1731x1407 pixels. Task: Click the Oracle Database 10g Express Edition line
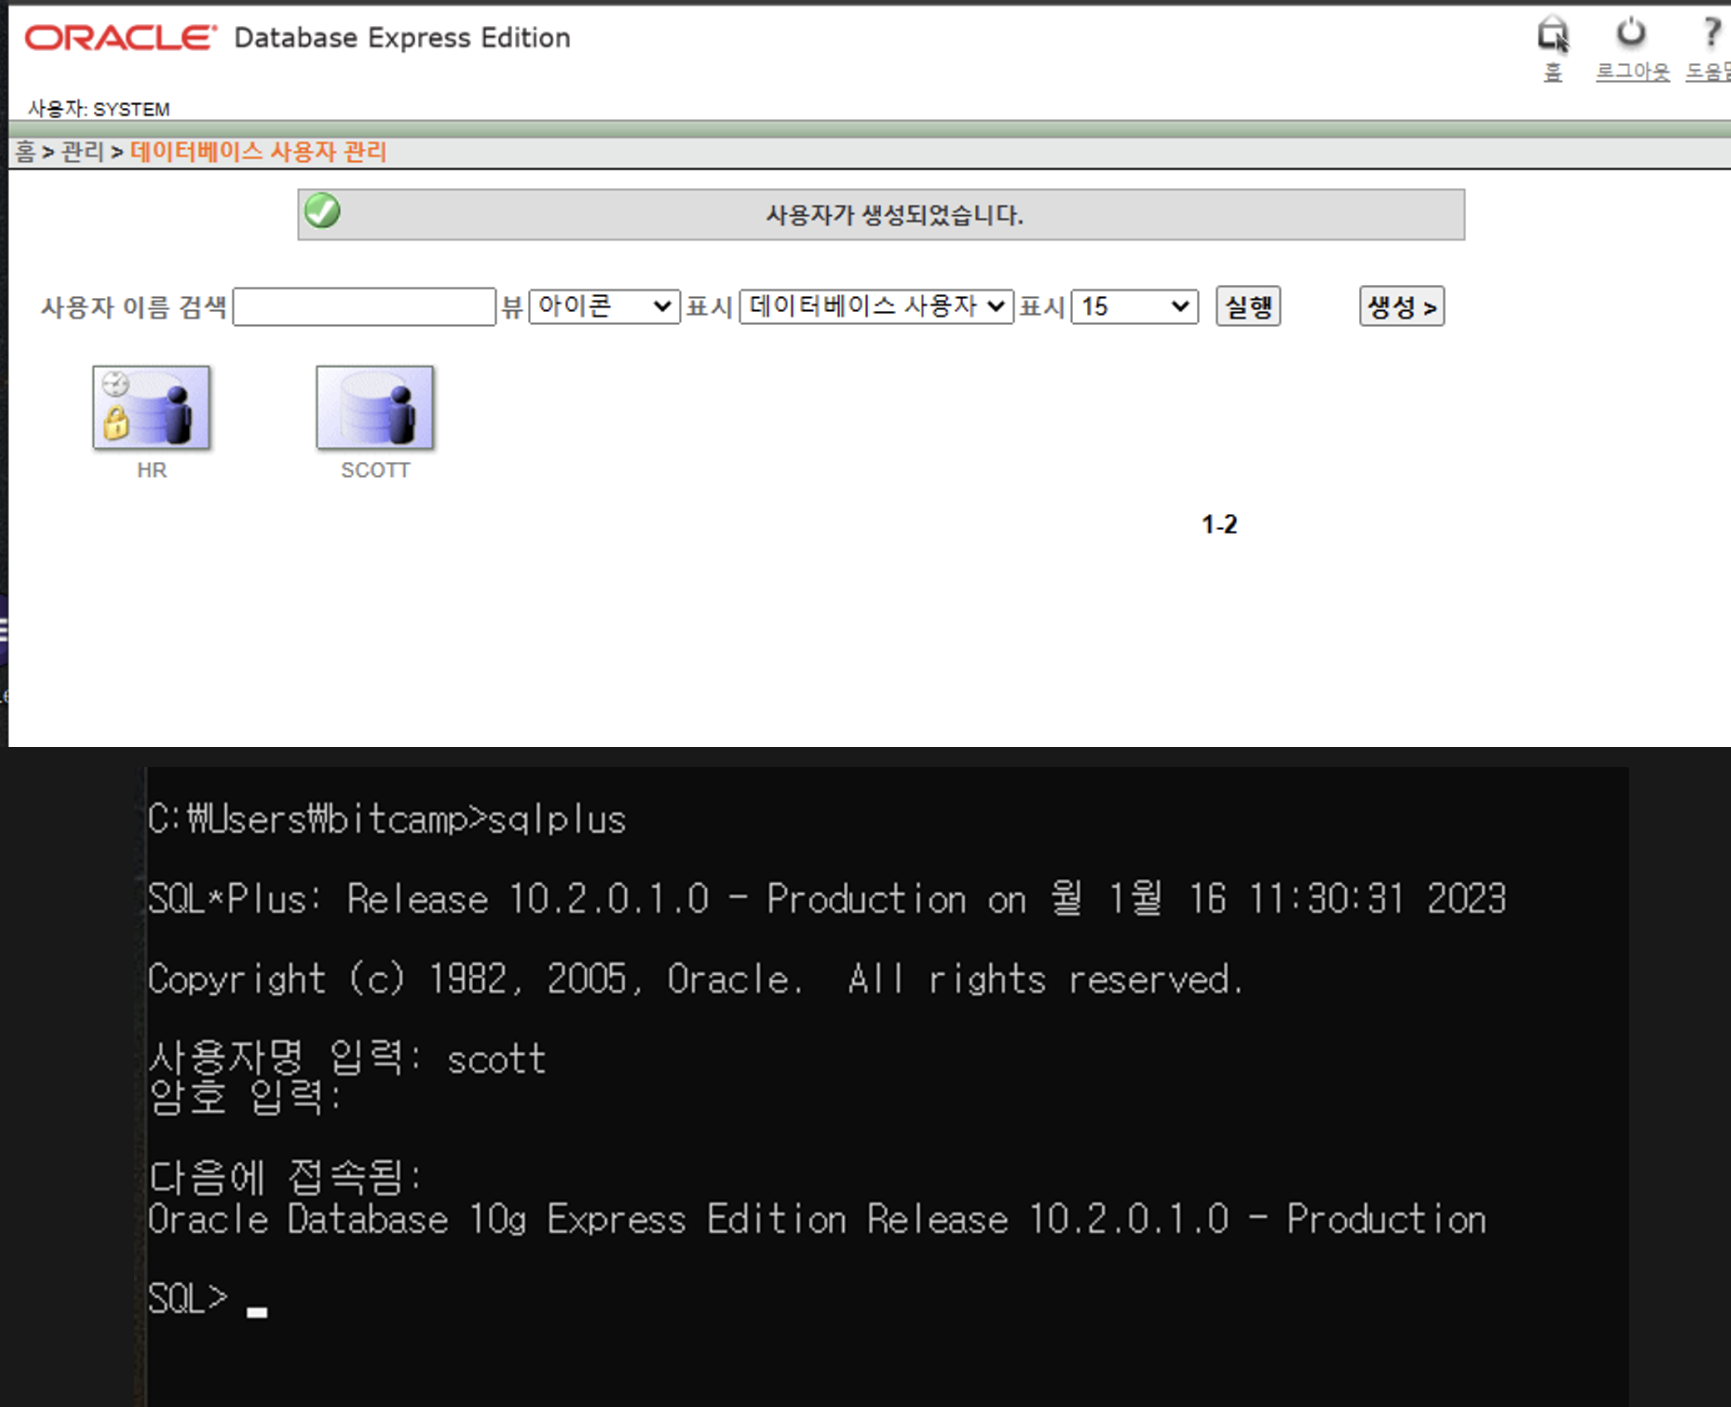[817, 1219]
